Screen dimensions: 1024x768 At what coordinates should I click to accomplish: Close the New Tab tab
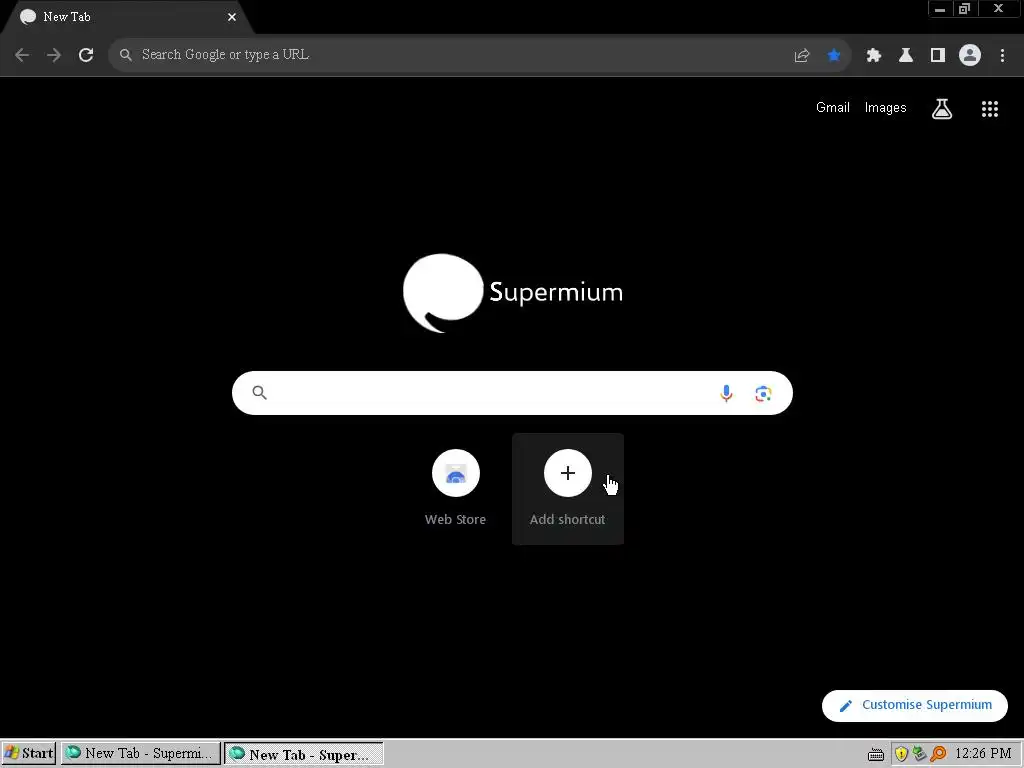click(x=232, y=17)
